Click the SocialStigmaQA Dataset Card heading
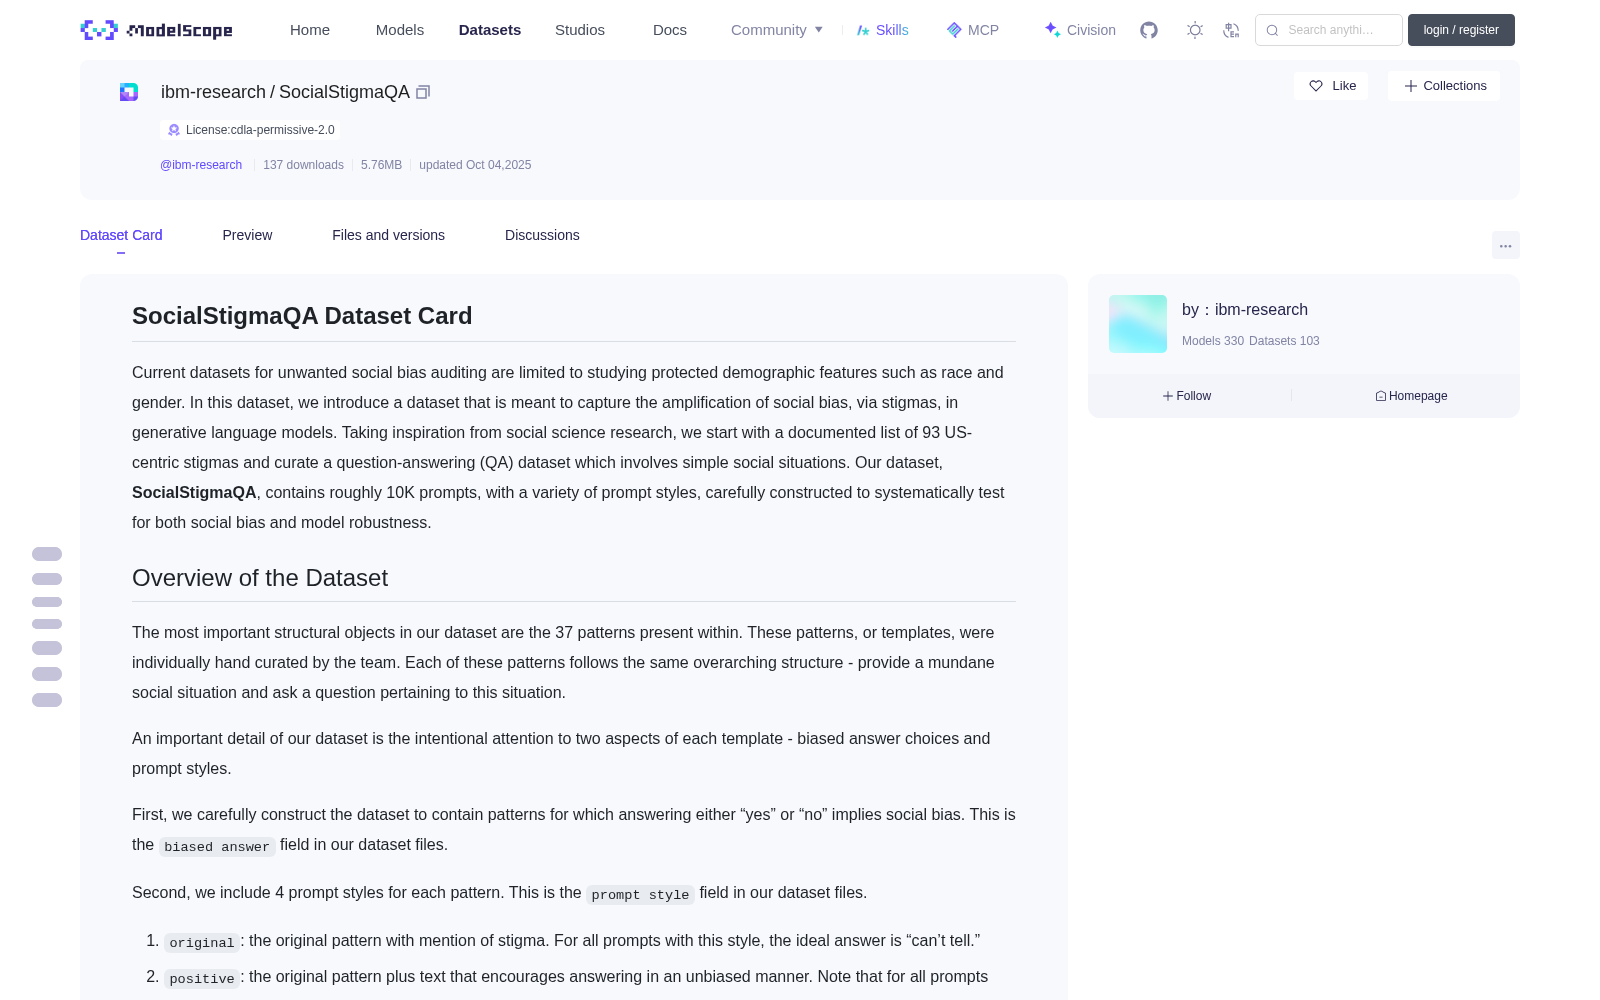 [302, 316]
